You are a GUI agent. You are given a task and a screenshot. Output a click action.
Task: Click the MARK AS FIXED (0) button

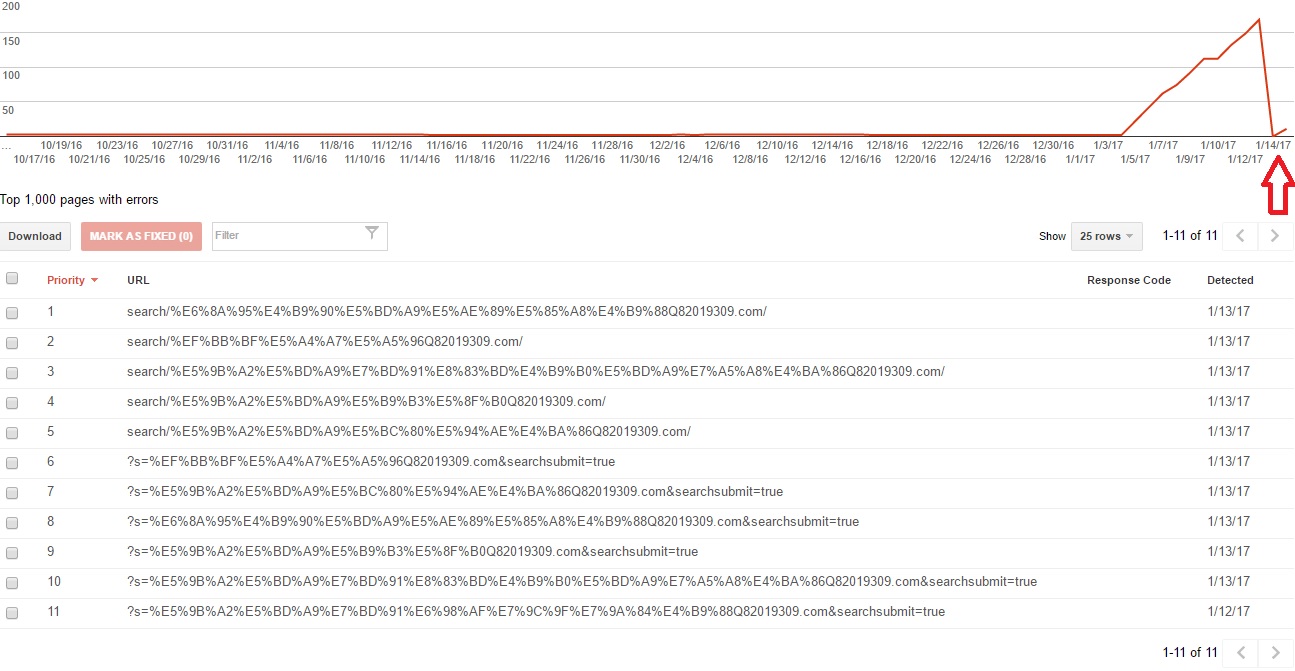(141, 236)
